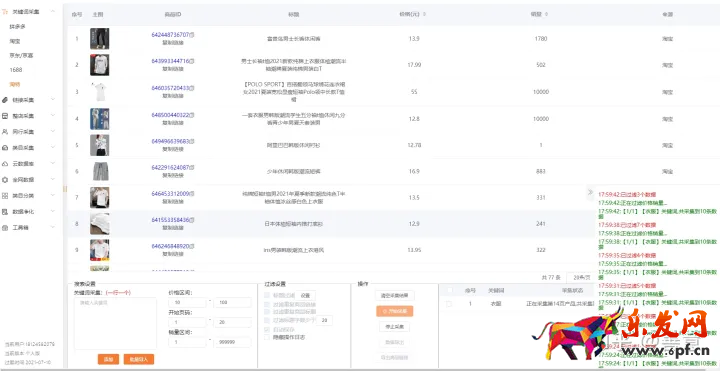Click the toolbox icon at sidebar bottom
Screen dimensions: 720x371
(x=5, y=228)
